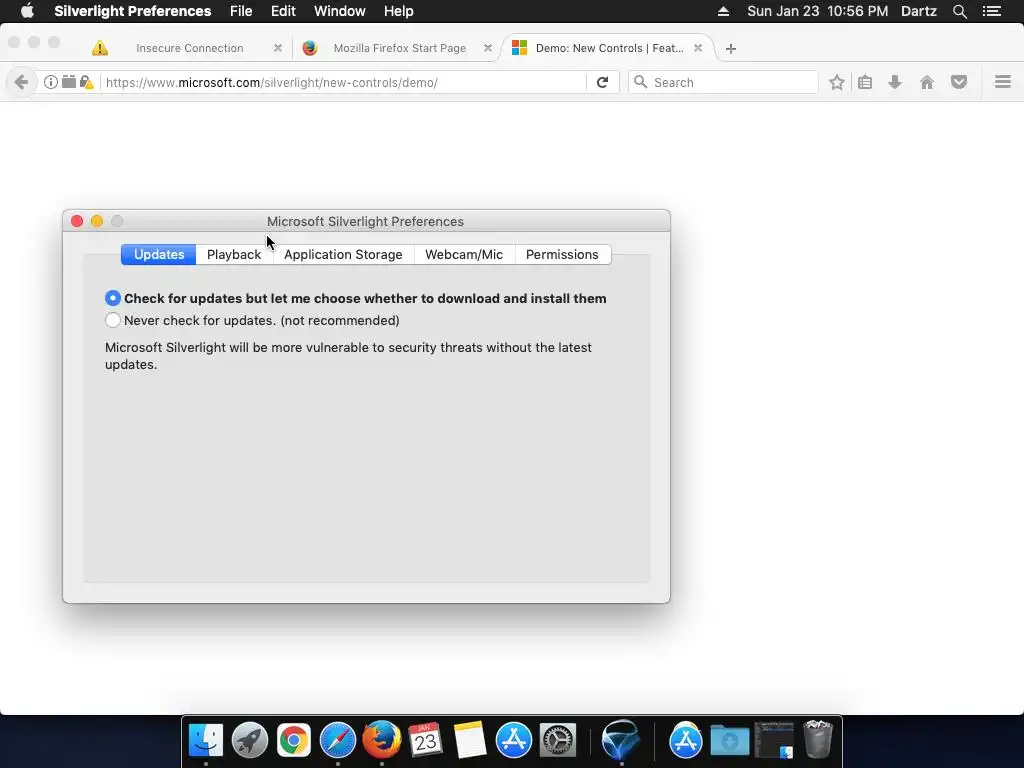
Task: Reload the page in Firefox
Action: (x=603, y=82)
